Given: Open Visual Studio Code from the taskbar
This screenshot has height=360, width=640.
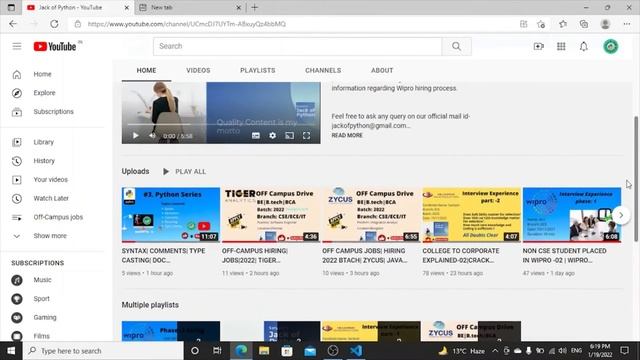Looking at the screenshot, I should 356,351.
